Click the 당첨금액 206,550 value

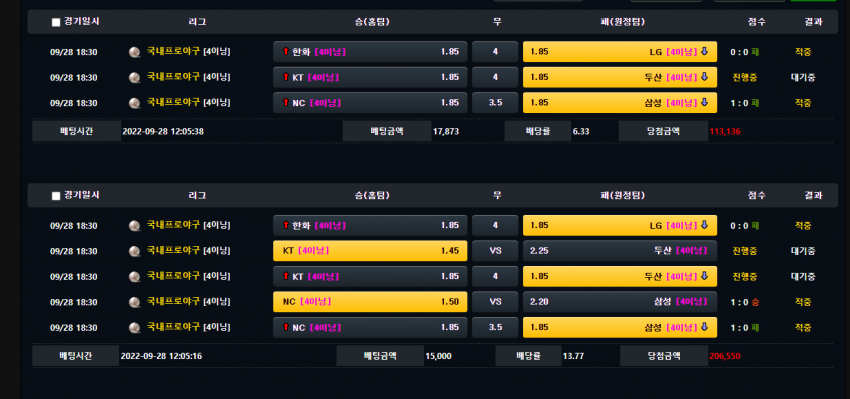(x=725, y=356)
